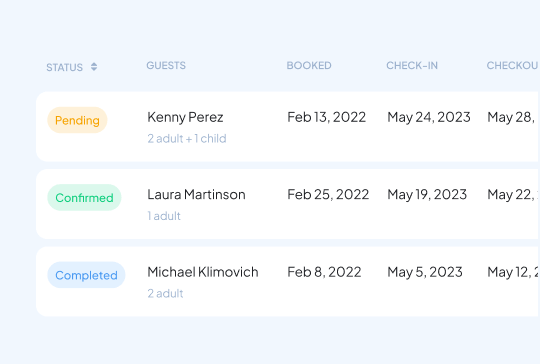The image size is (540, 364).
Task: Click checkout date May 12 for Michael Klimovich
Action: (513, 272)
